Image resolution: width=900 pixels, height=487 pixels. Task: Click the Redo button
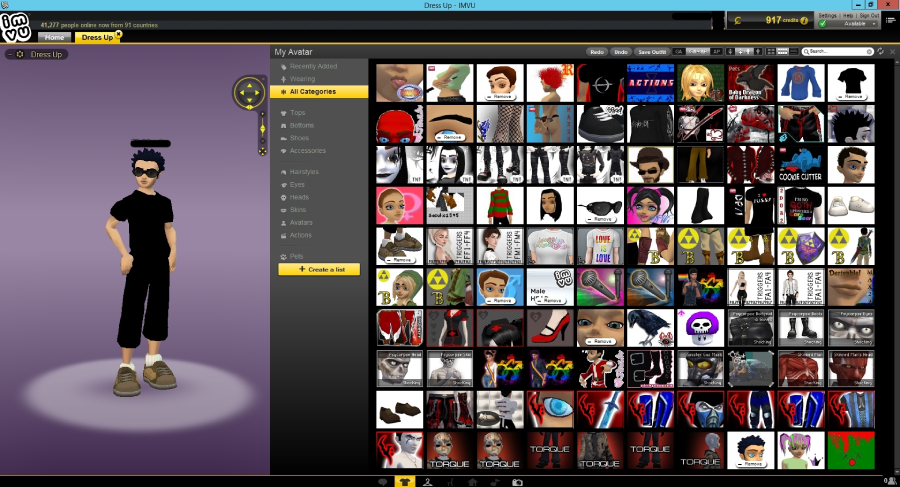pyautogui.click(x=597, y=52)
